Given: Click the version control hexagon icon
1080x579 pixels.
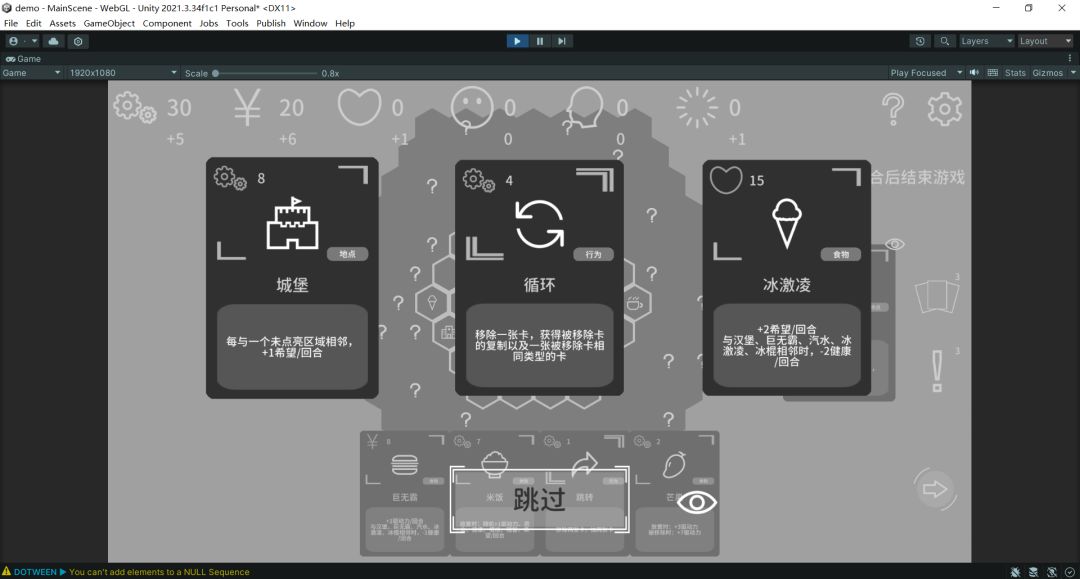Looking at the screenshot, I should click(78, 41).
